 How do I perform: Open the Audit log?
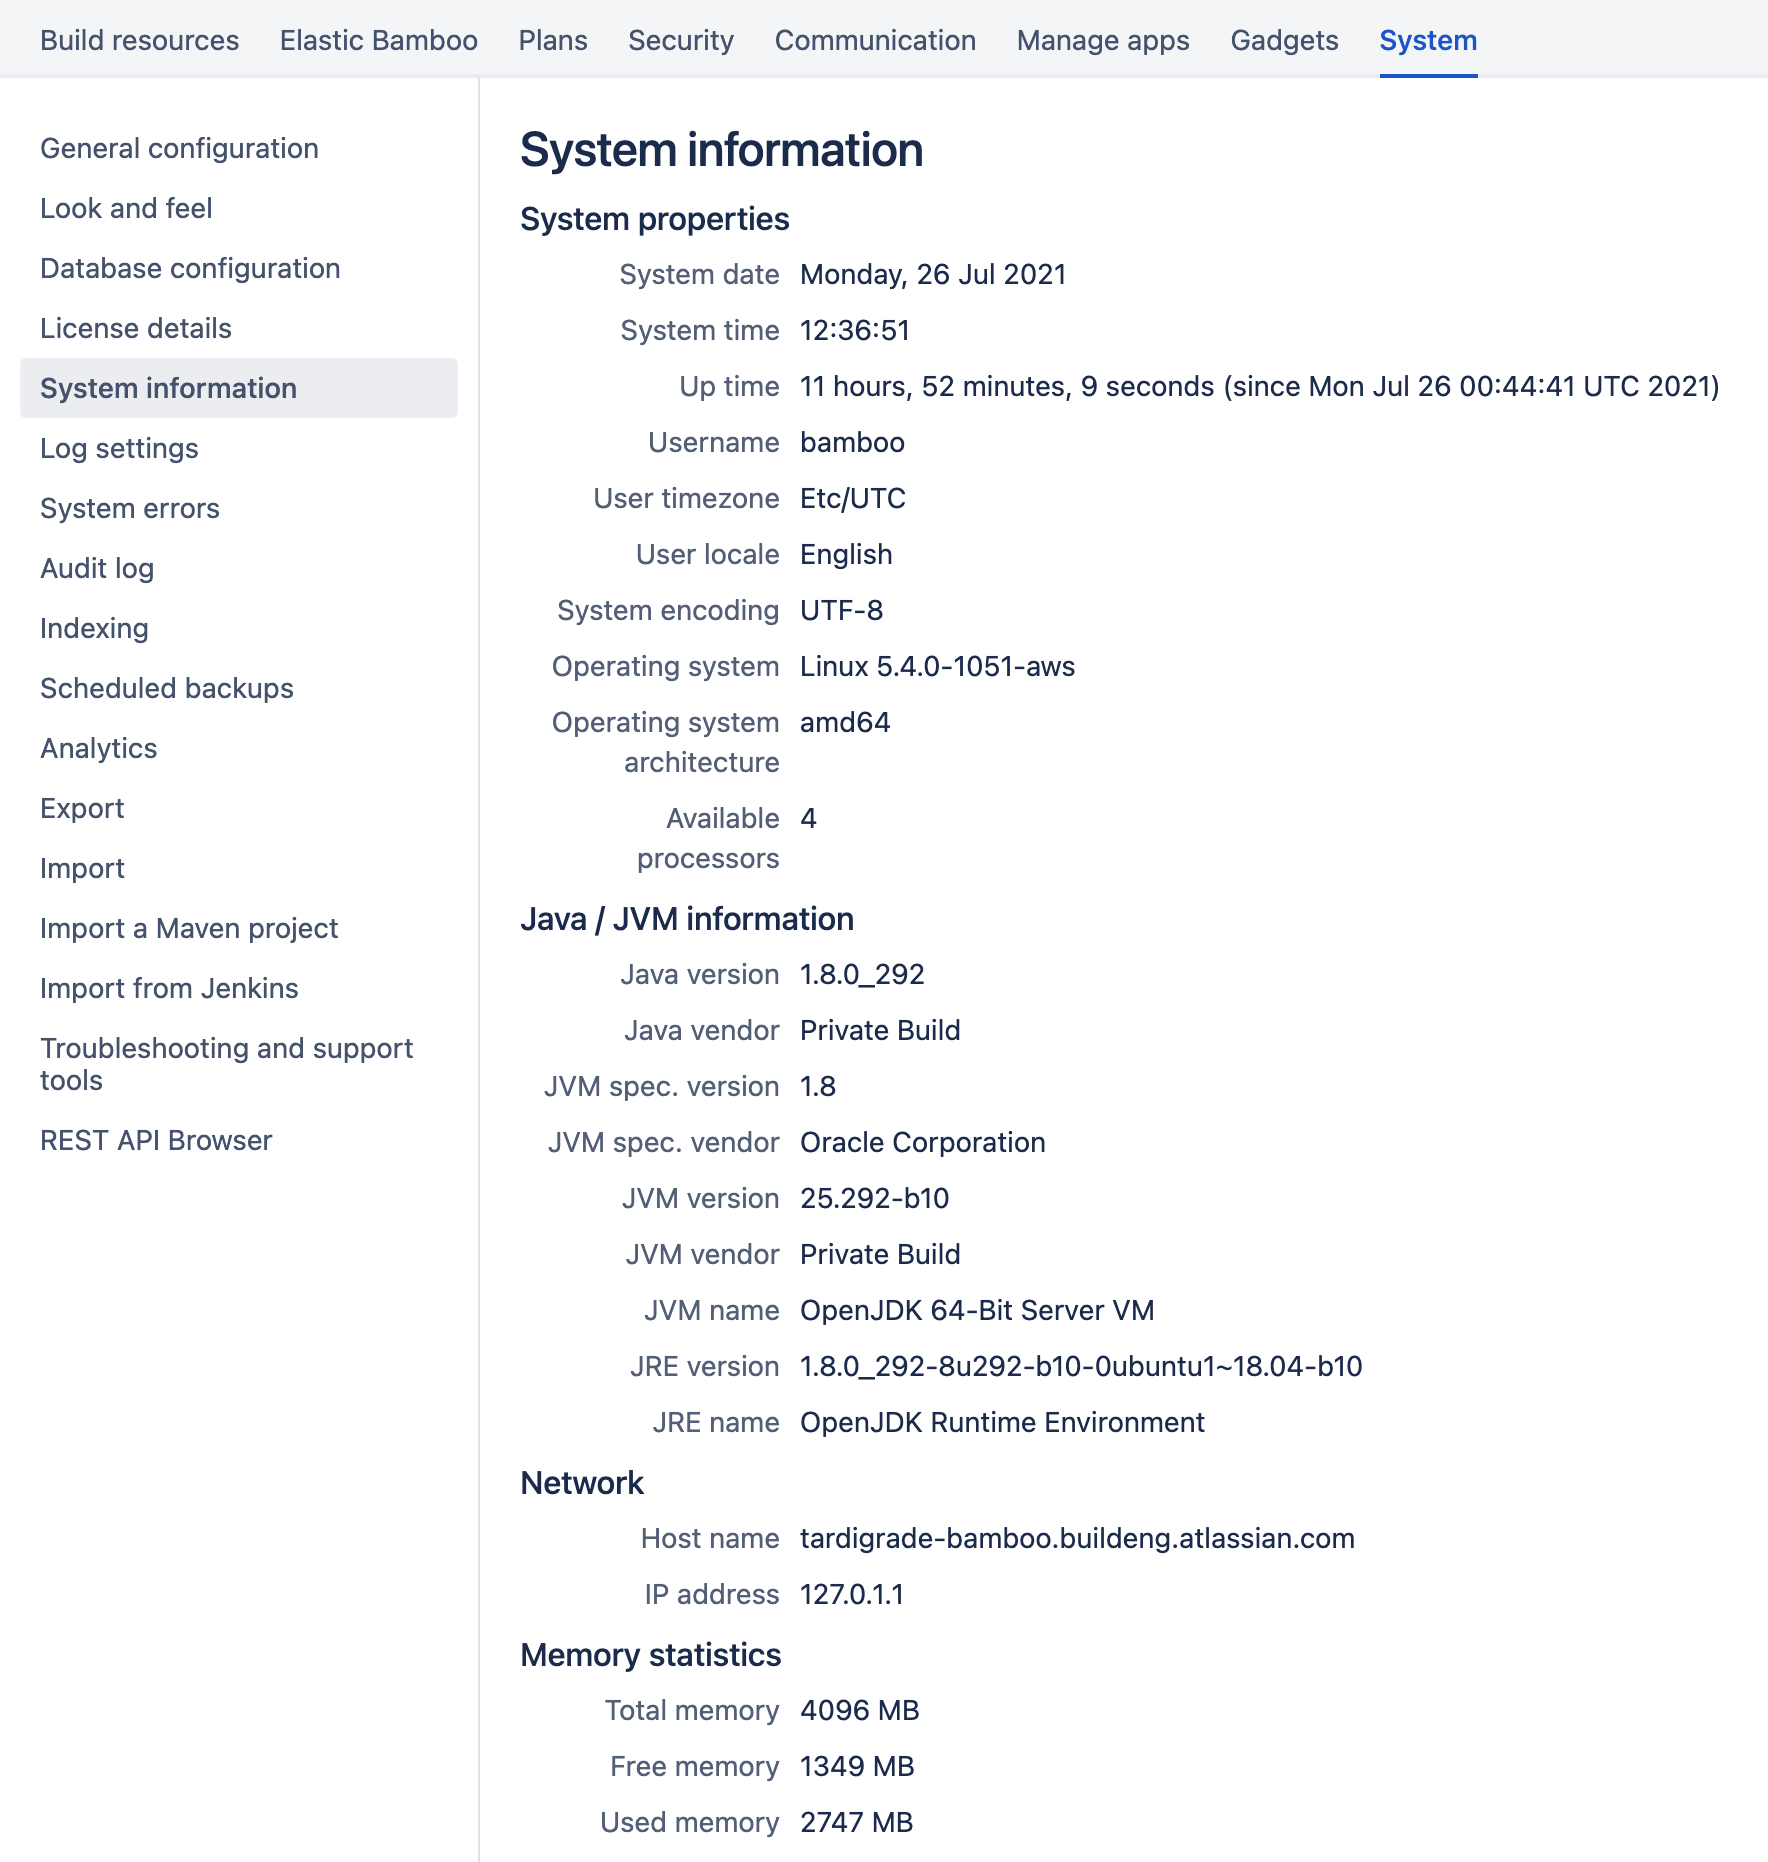[97, 568]
